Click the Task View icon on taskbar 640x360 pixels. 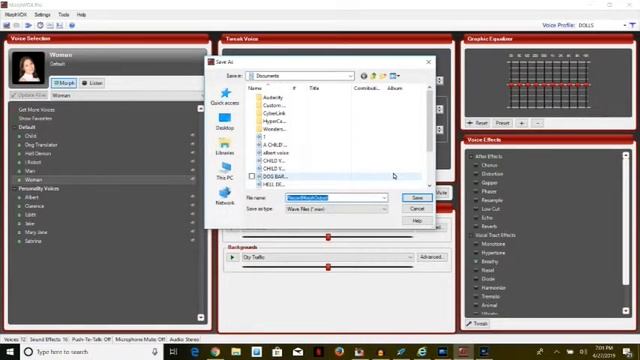173,351
